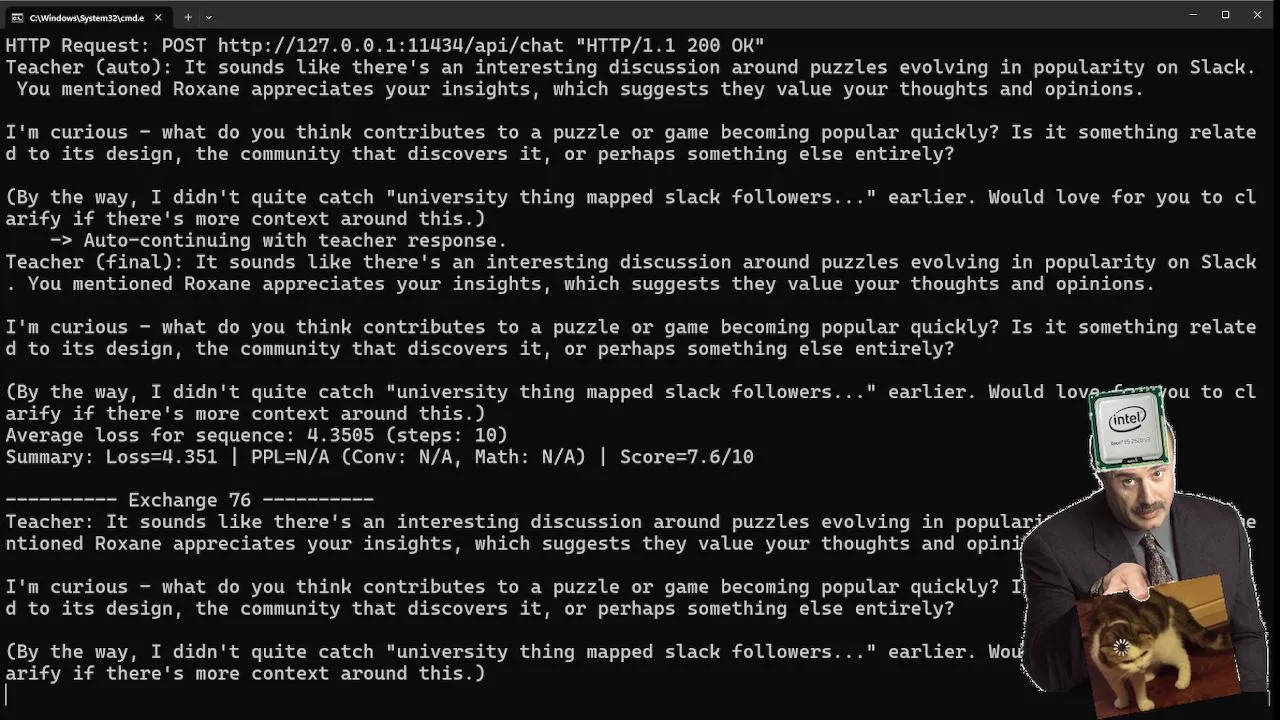Image resolution: width=1280 pixels, height=720 pixels.
Task: Click the empty title bar area
Action: coord(700,16)
